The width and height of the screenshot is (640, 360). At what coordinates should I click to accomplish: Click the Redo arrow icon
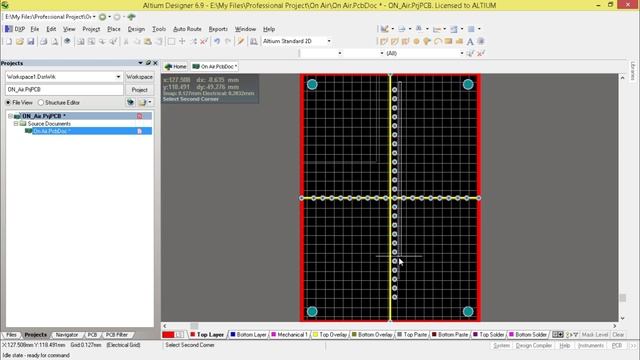228,41
